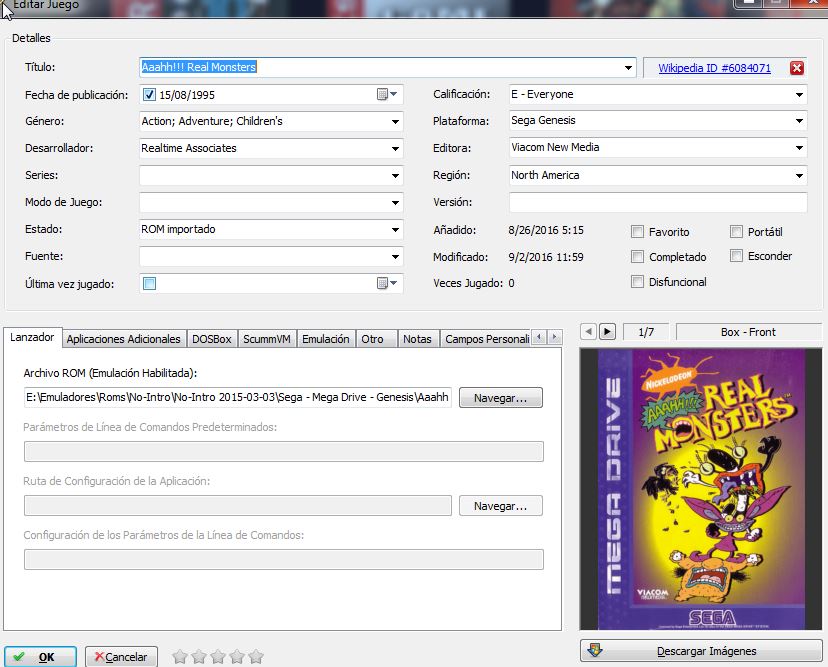Open the Estado dropdown
Screen dimensions: 828x667
point(395,229)
